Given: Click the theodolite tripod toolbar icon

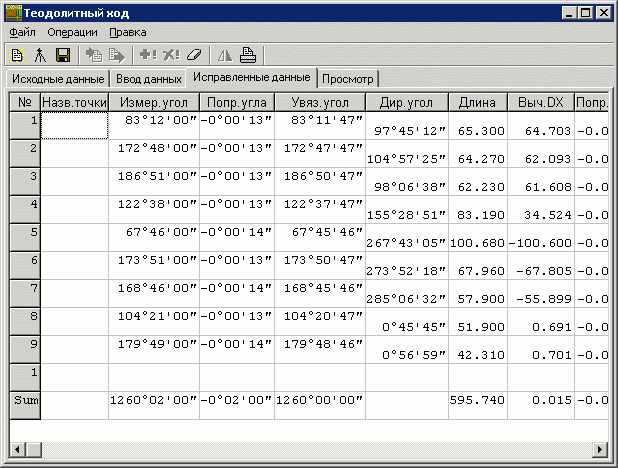Looking at the screenshot, I should [x=40, y=55].
